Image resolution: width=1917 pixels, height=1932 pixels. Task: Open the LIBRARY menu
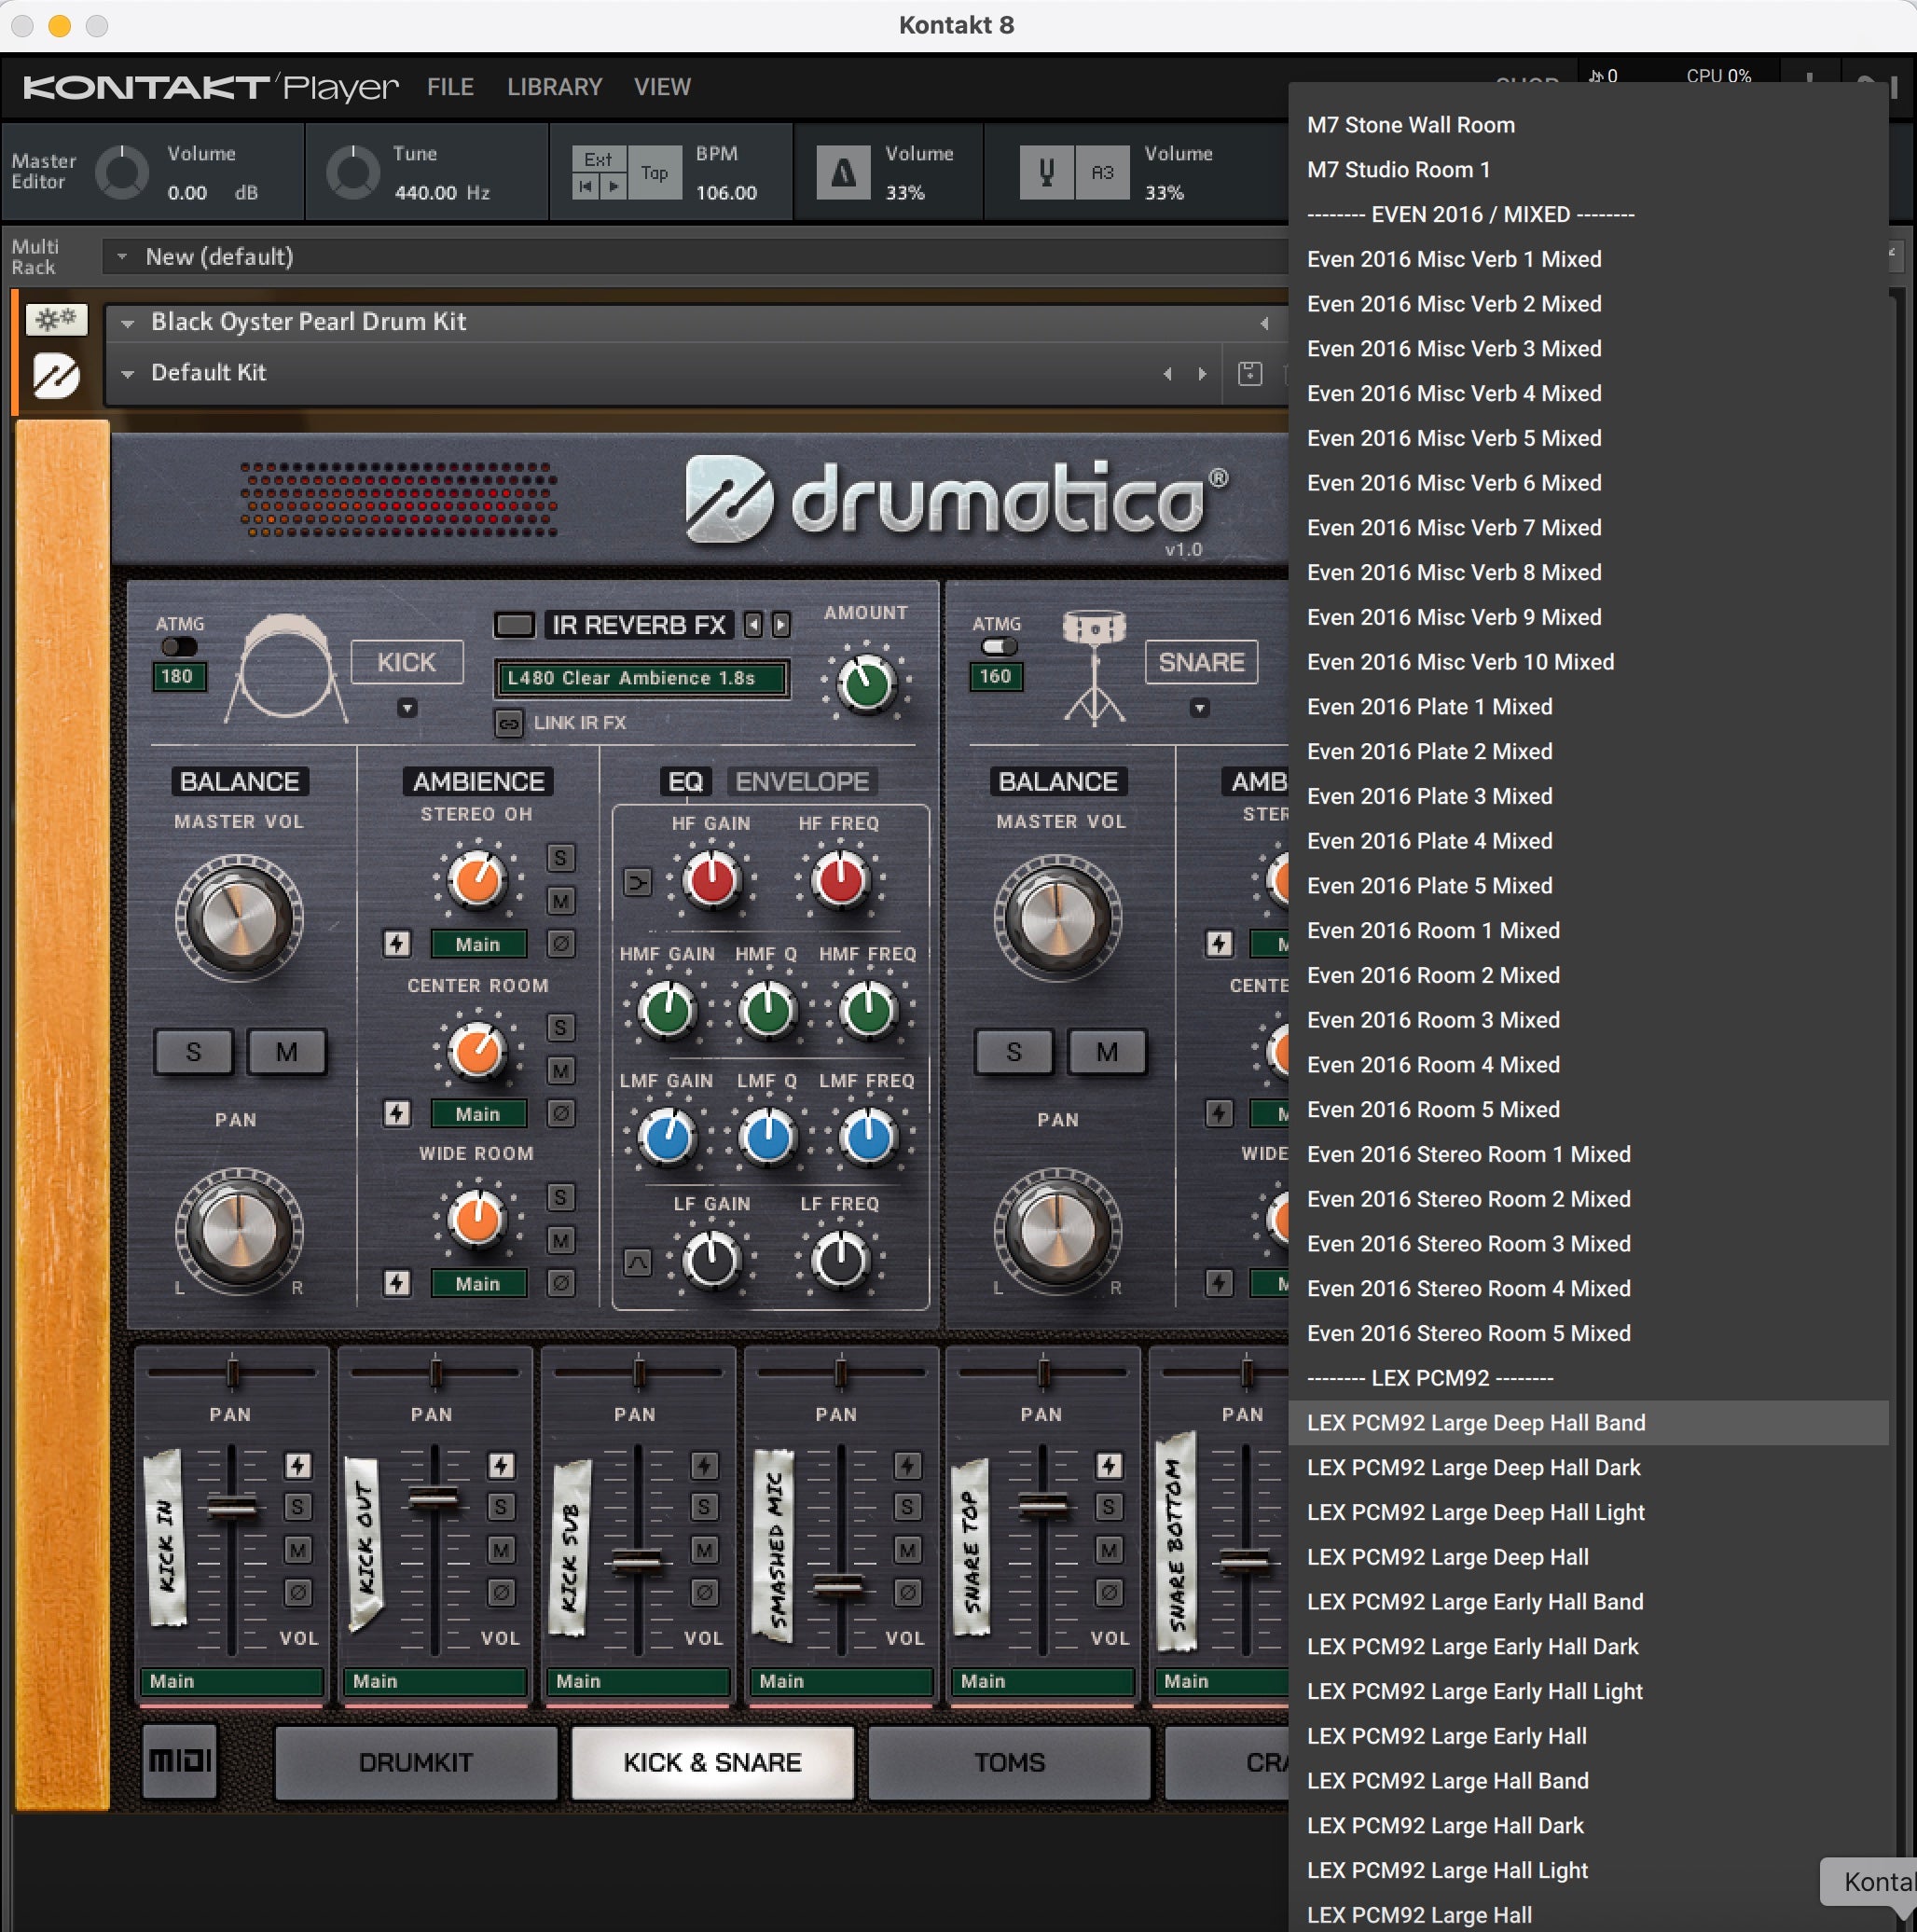tap(554, 87)
